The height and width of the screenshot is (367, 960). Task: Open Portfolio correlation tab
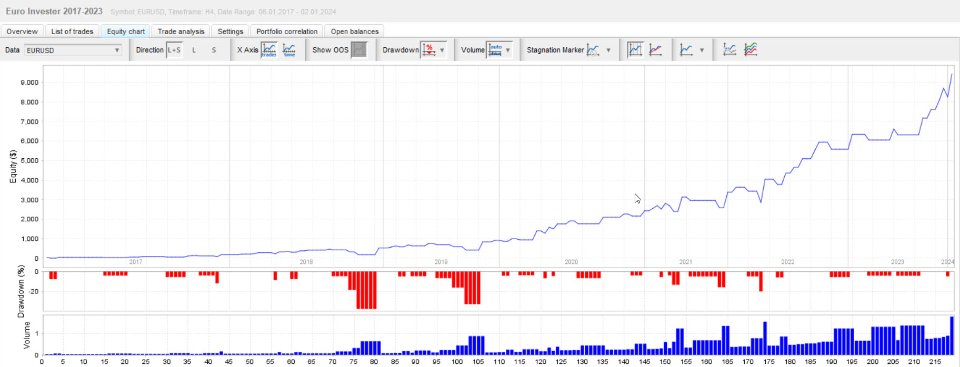pos(287,31)
